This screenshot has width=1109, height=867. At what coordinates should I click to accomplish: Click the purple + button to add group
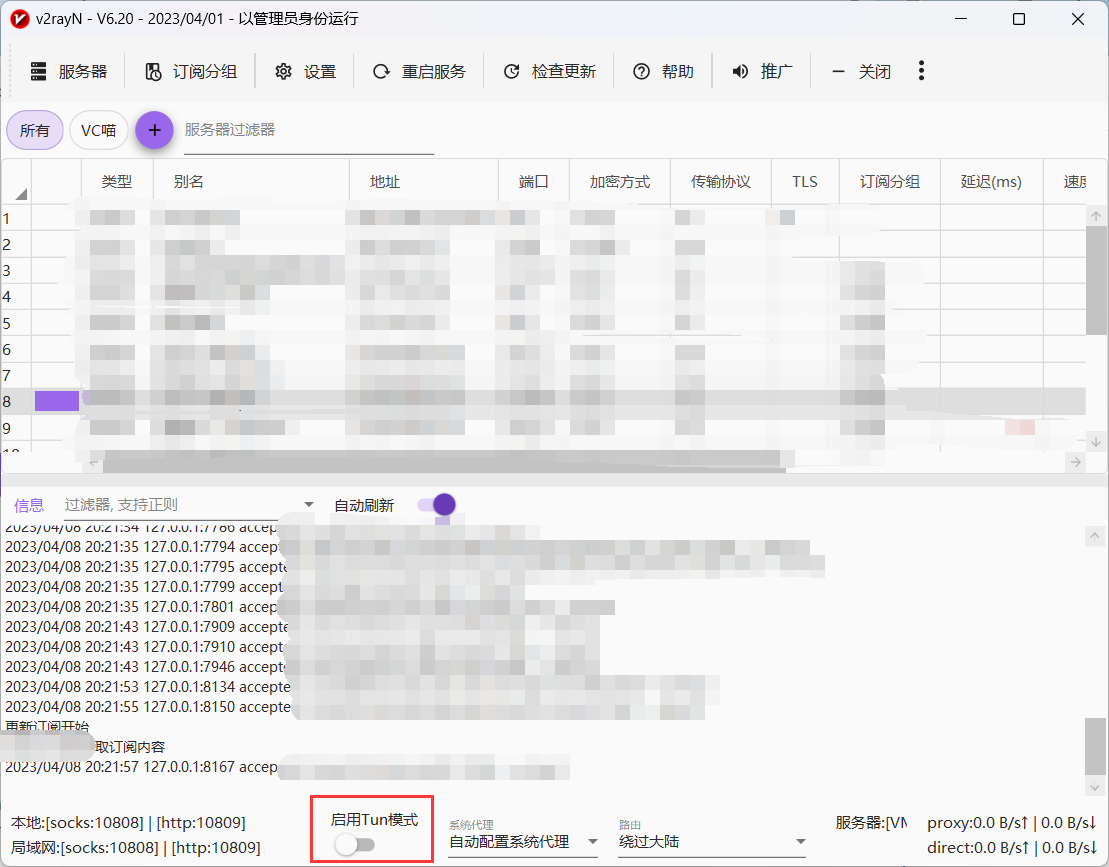tap(154, 130)
